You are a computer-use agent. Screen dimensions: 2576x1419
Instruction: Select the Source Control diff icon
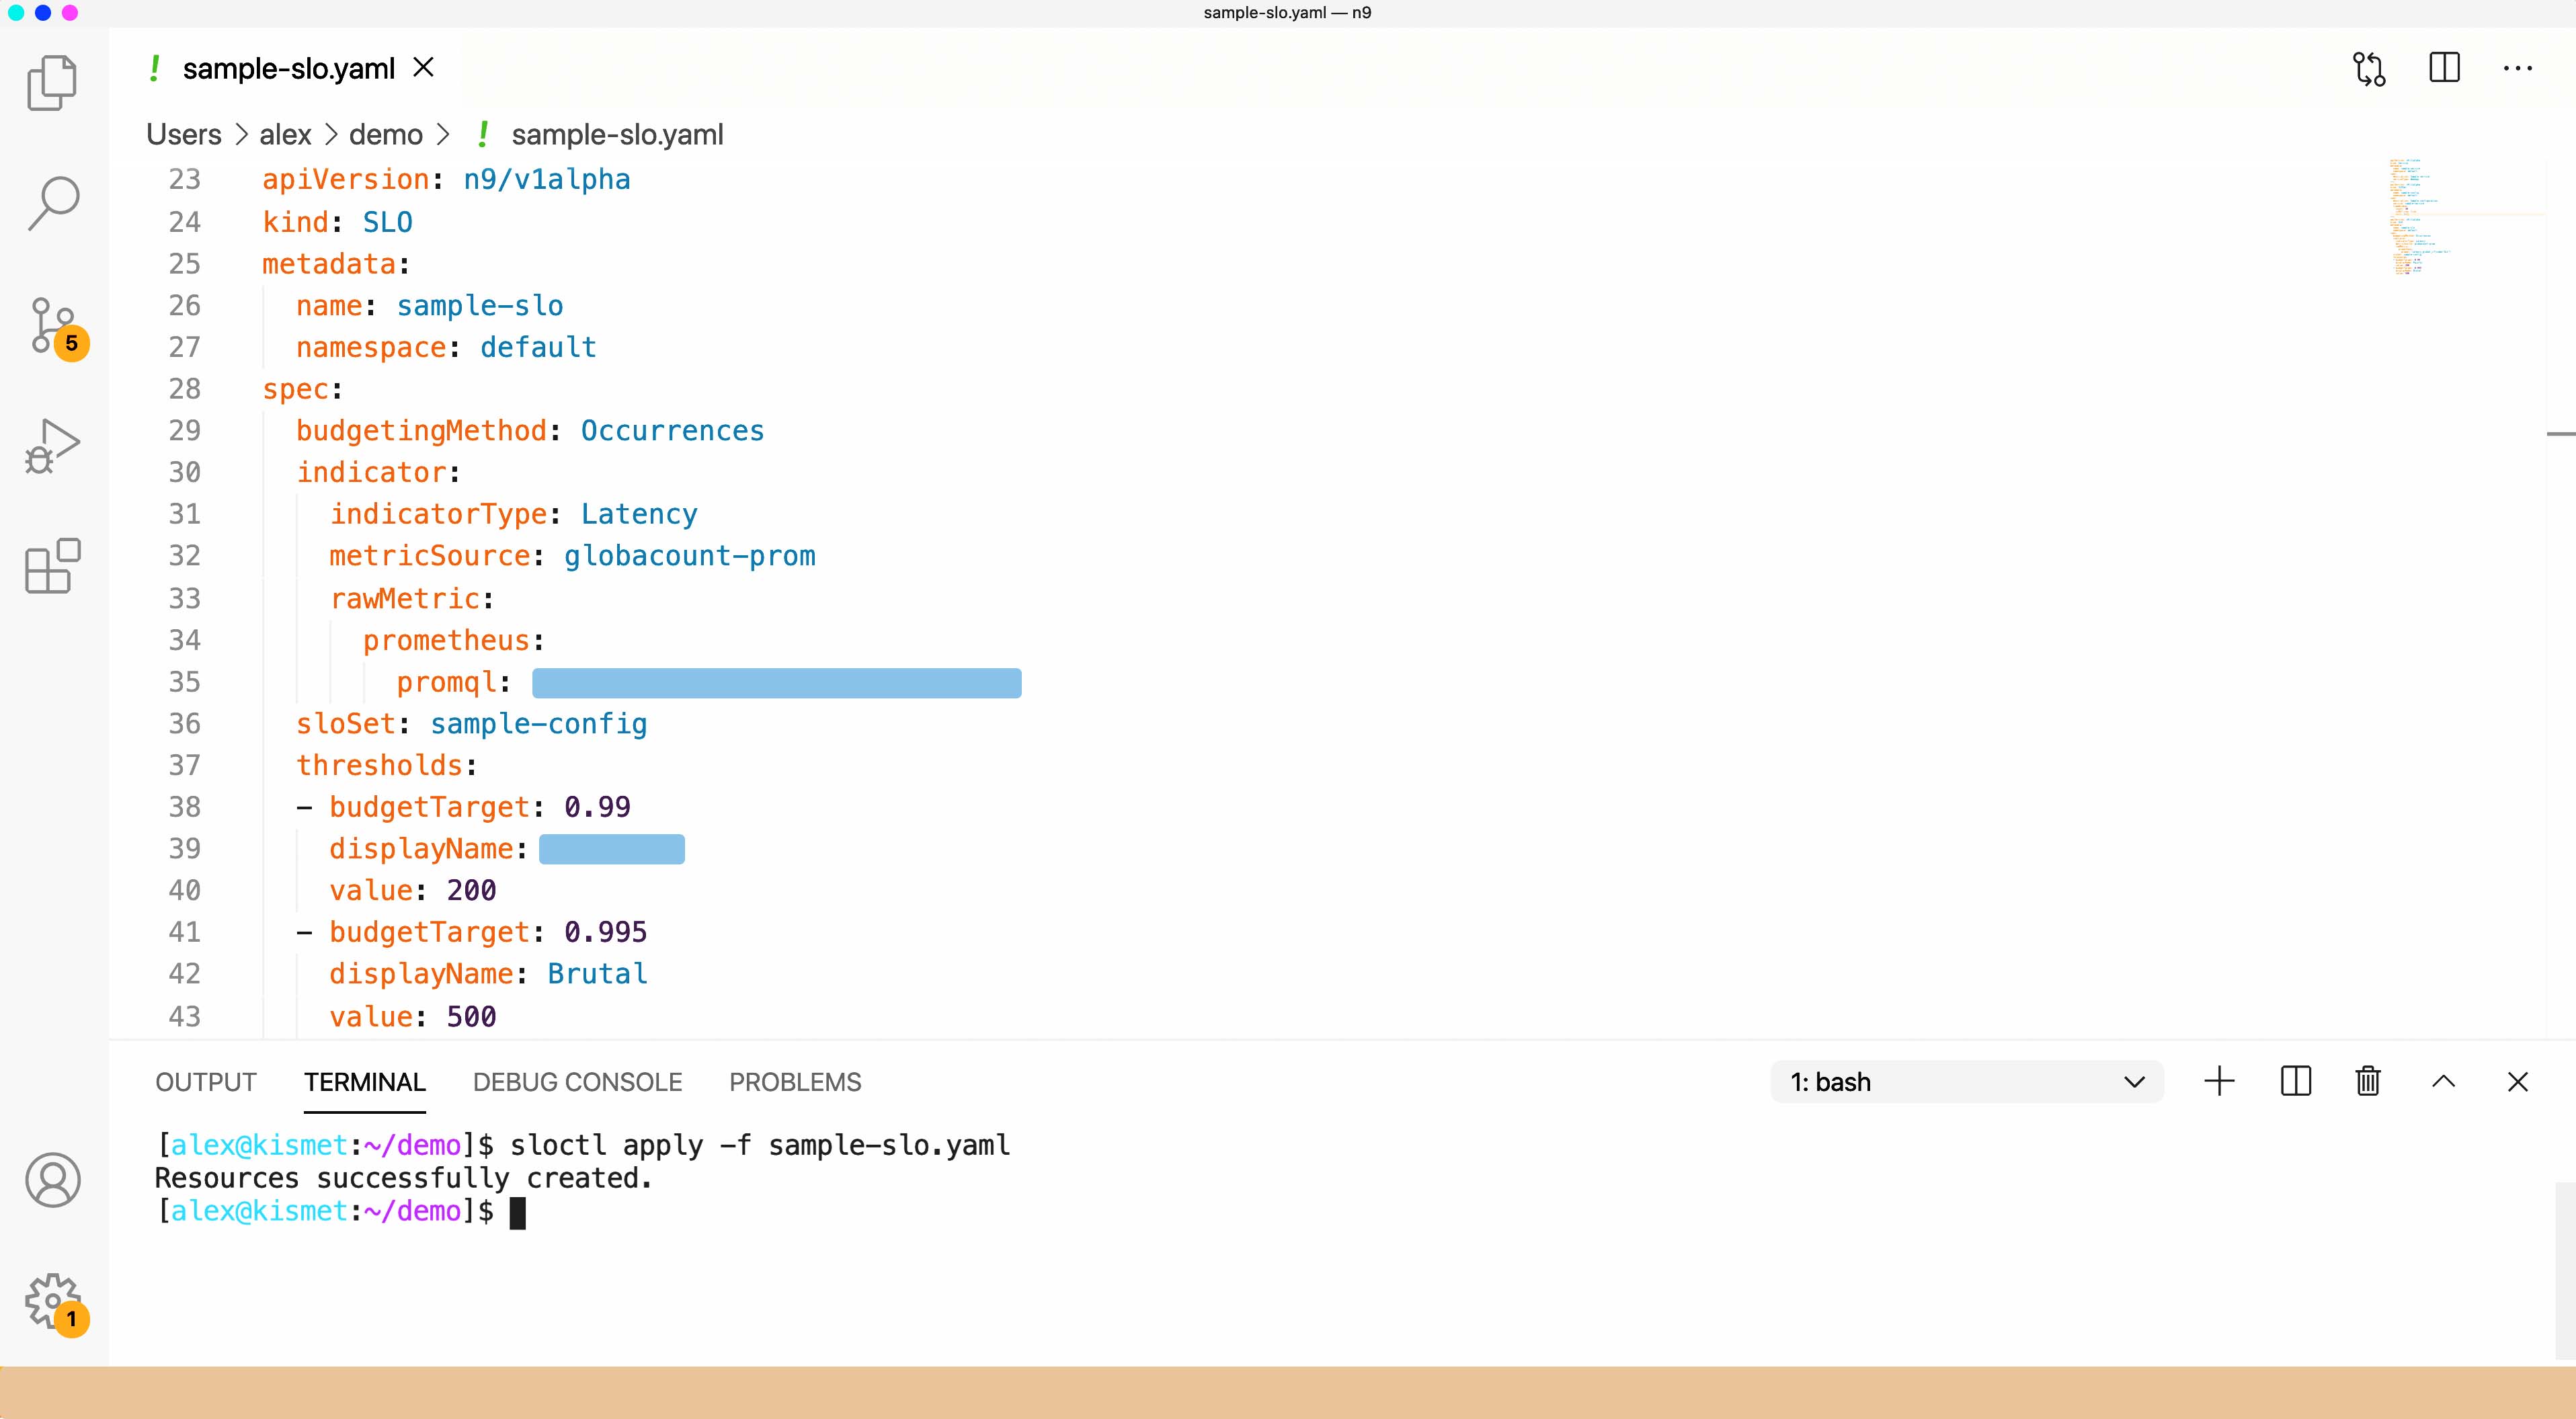[x=2372, y=68]
